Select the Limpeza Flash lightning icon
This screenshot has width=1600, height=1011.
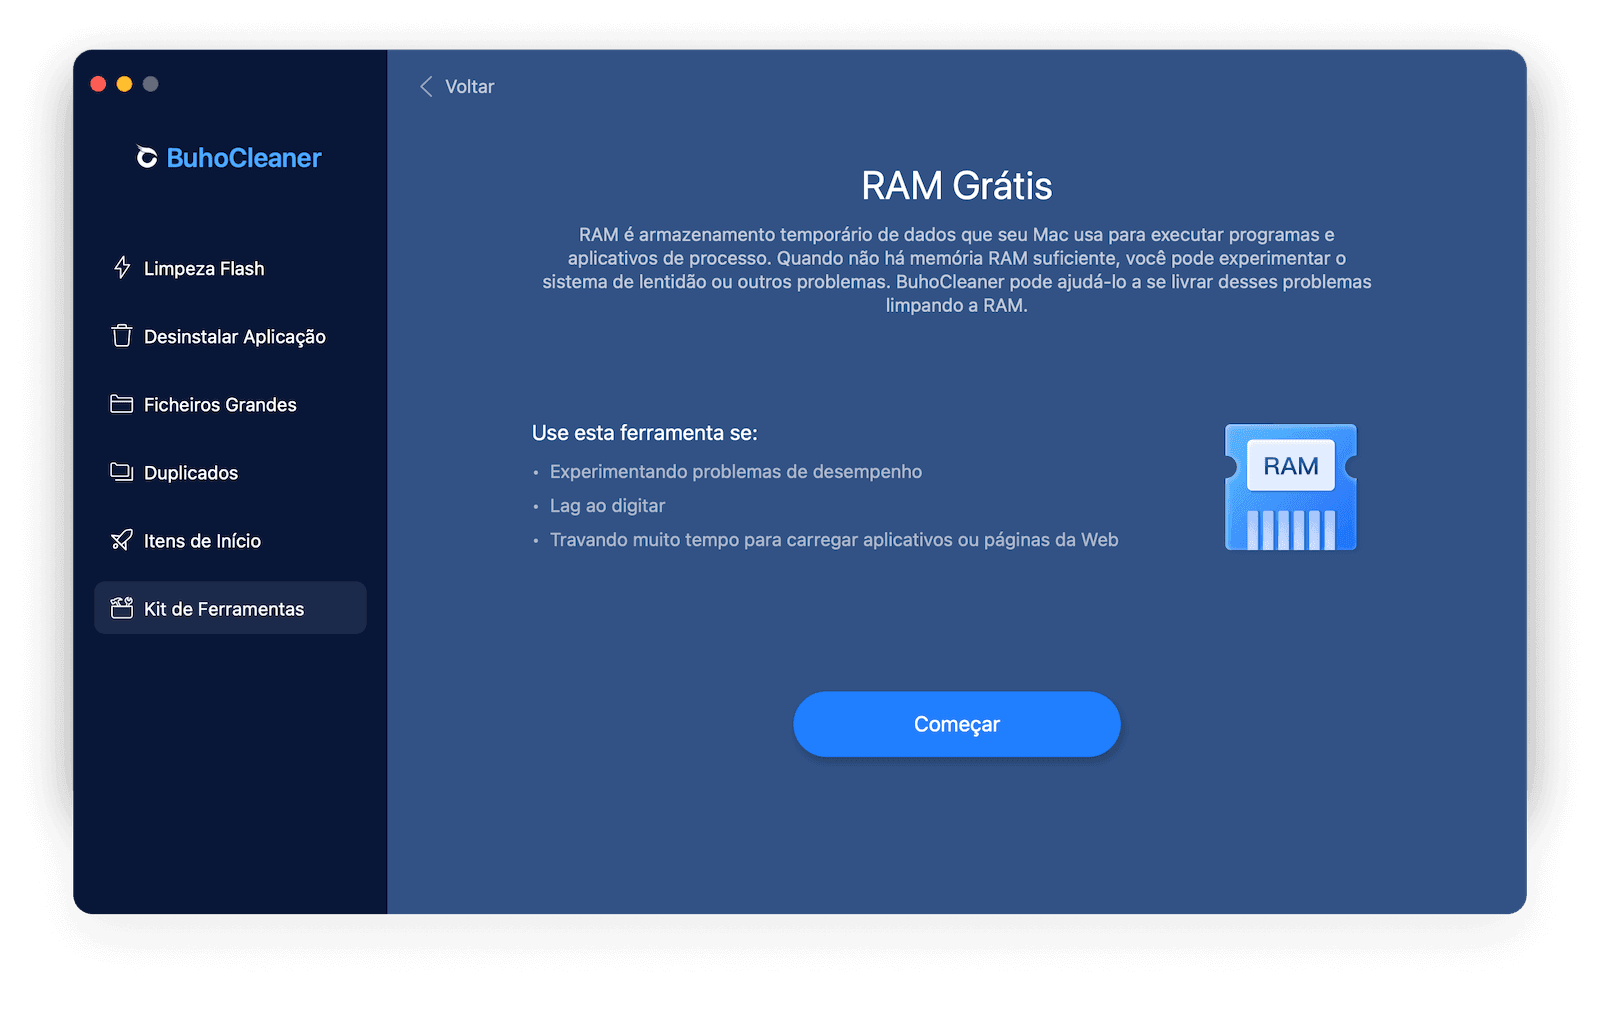[x=120, y=267]
